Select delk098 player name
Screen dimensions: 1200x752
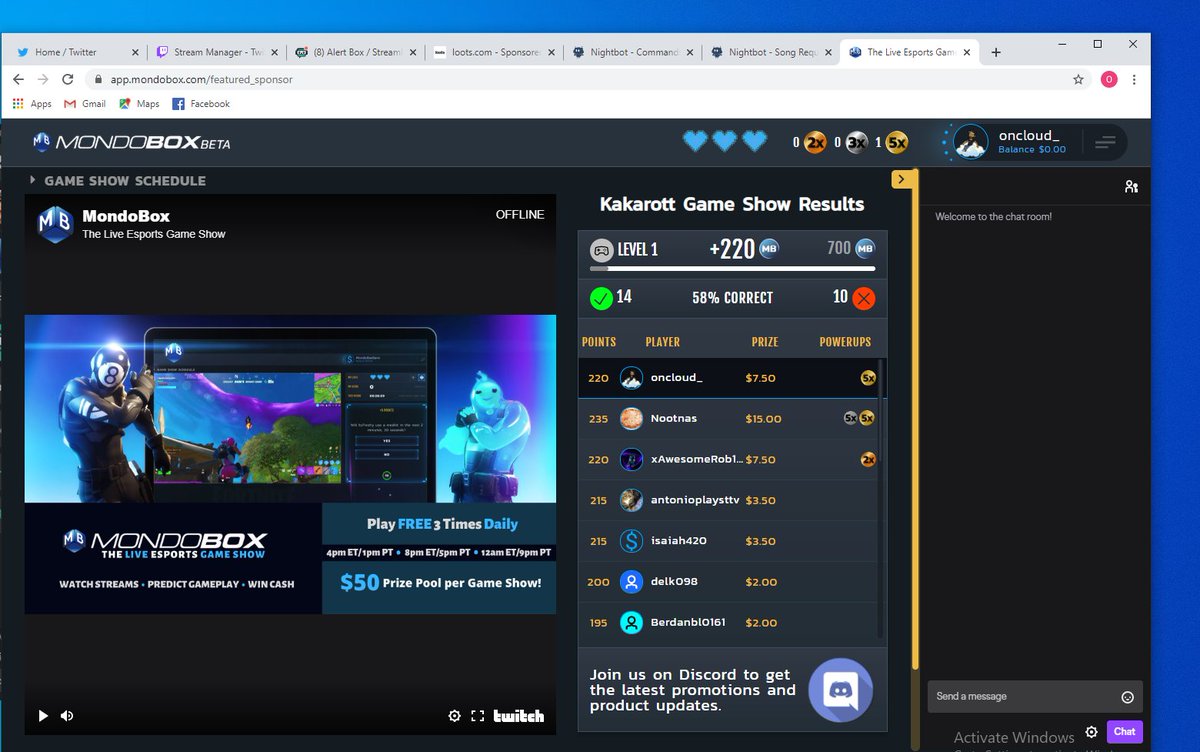[674, 582]
